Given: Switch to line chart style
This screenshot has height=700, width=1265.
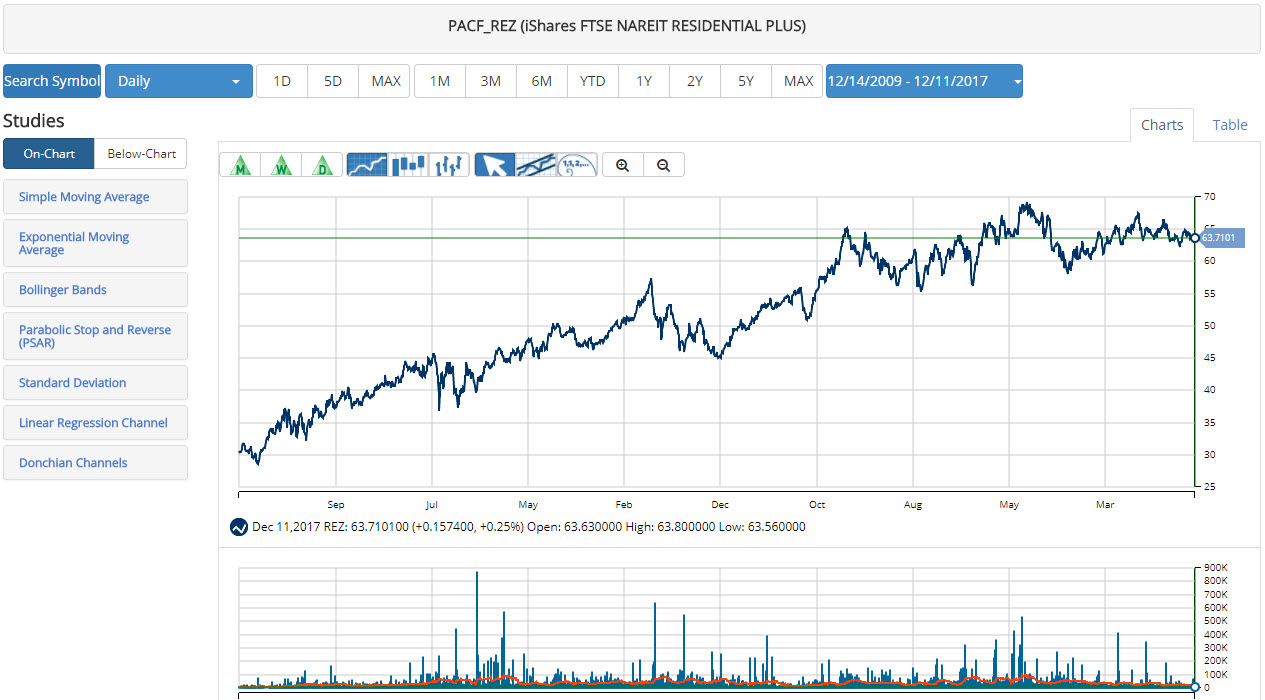Looking at the screenshot, I should pyautogui.click(x=367, y=165).
